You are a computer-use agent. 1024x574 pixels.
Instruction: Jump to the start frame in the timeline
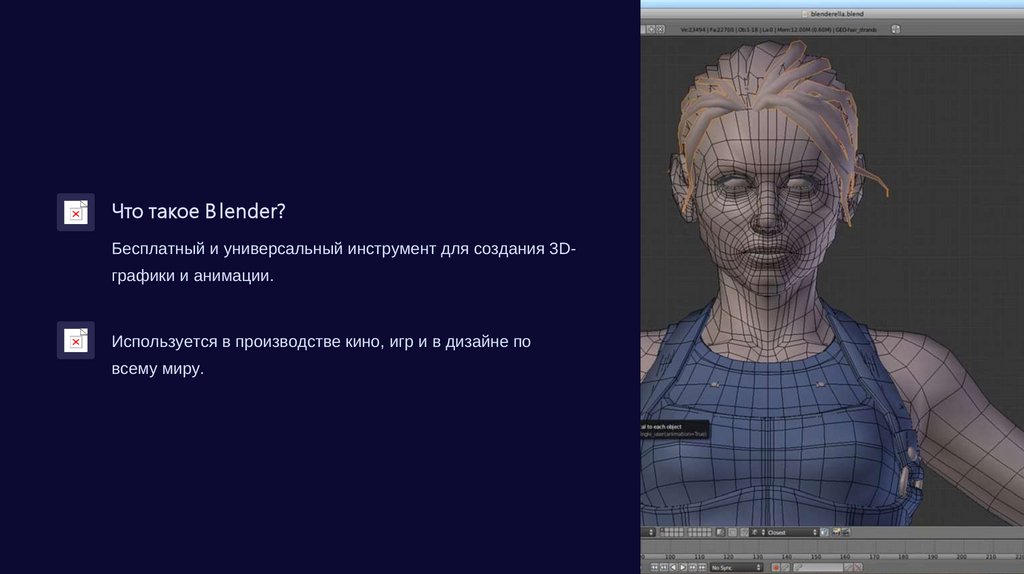tap(654, 567)
